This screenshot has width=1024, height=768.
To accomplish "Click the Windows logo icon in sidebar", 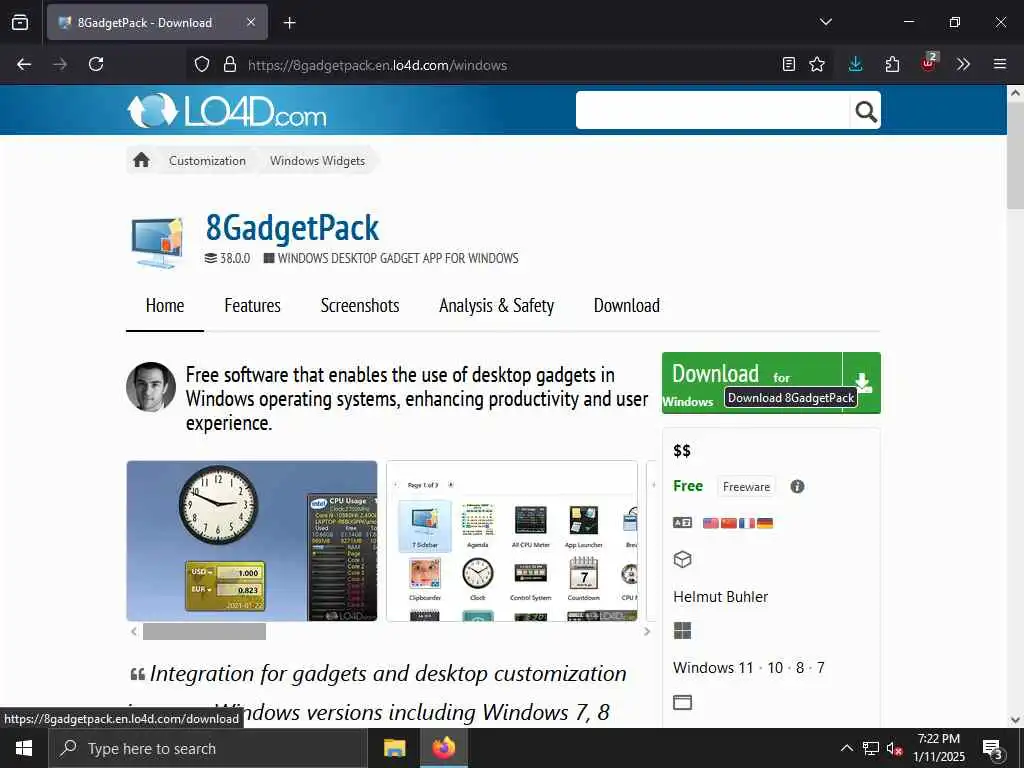I will click(682, 631).
